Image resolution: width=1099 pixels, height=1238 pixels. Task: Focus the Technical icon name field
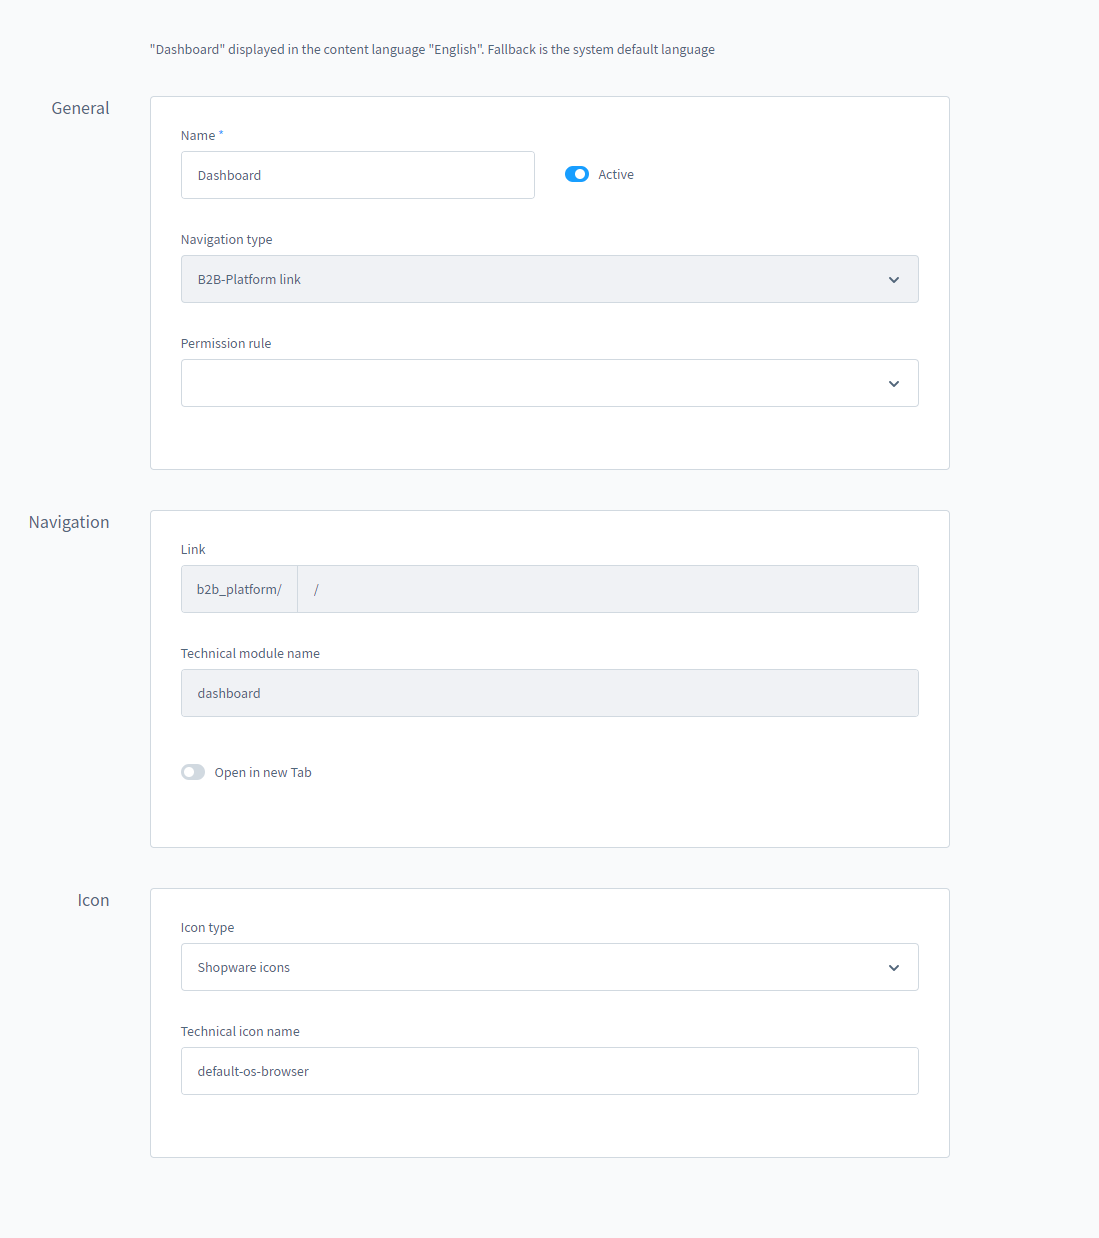coord(549,1071)
